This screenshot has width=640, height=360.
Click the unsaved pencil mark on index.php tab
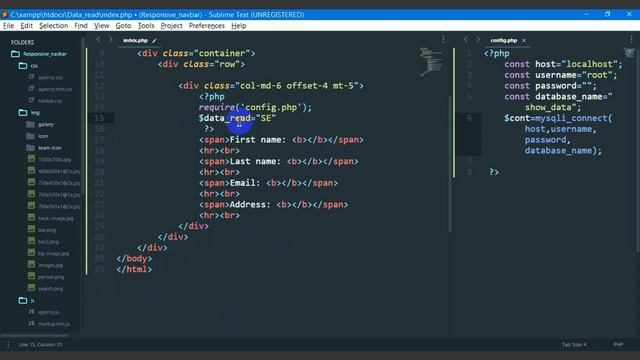[x=154, y=40]
